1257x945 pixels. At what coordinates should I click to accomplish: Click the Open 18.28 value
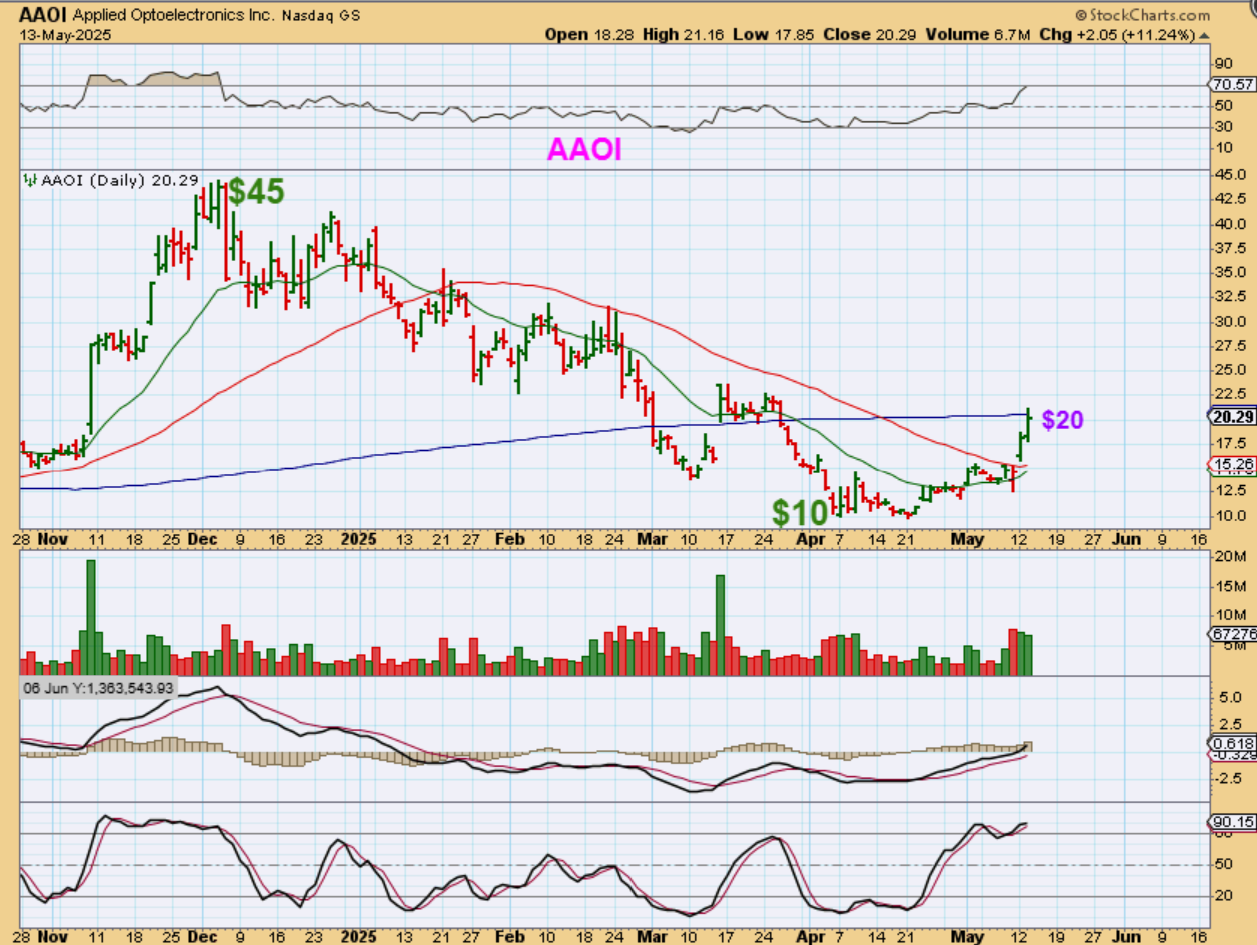(x=590, y=34)
